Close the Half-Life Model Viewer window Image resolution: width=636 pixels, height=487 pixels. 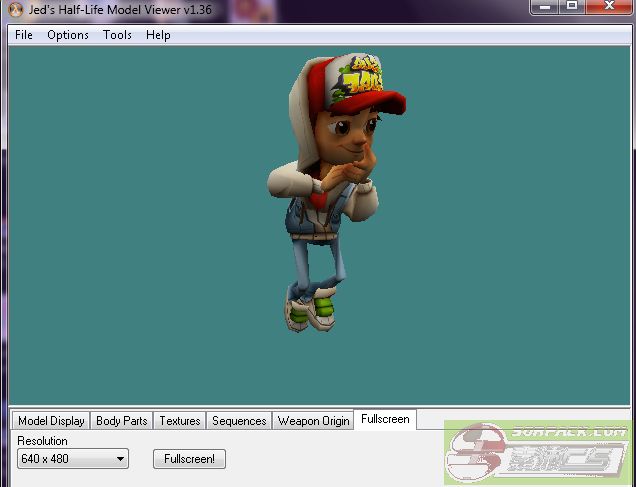(609, 6)
